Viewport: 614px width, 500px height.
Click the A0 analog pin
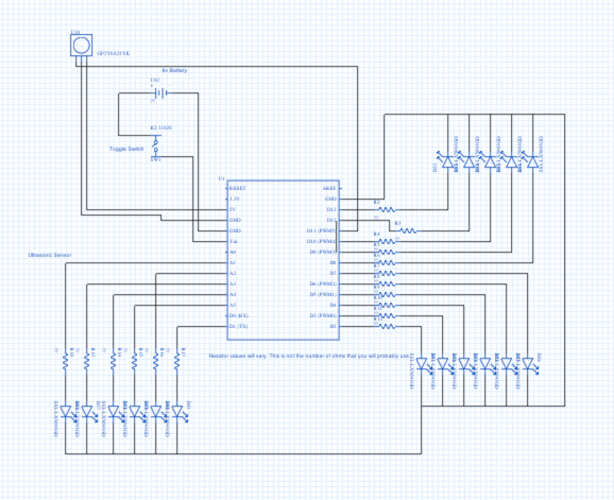click(x=233, y=252)
